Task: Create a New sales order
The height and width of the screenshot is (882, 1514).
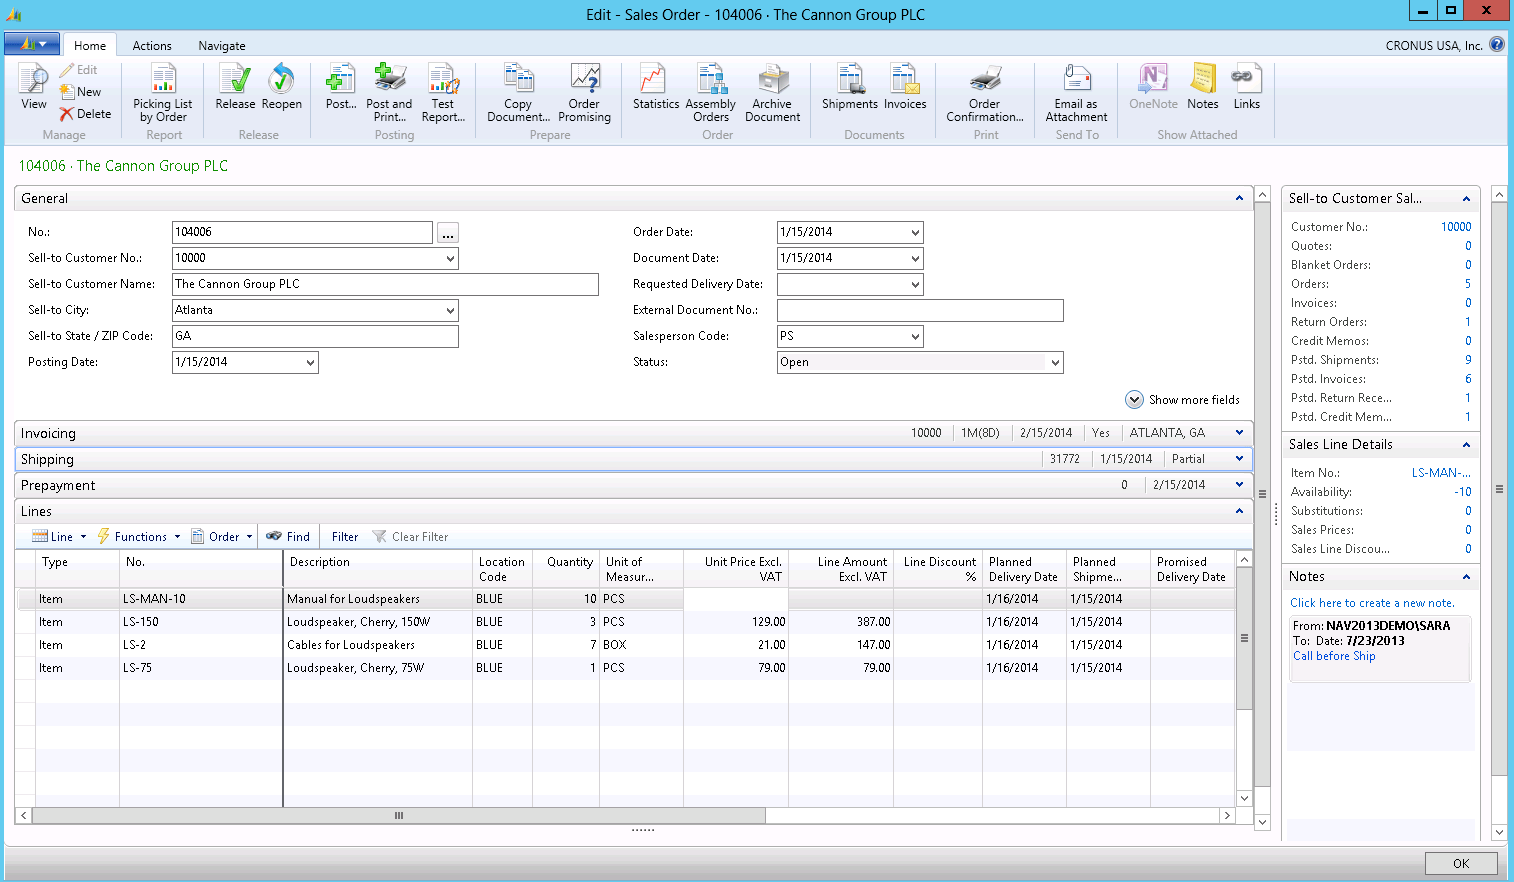Action: coord(80,92)
